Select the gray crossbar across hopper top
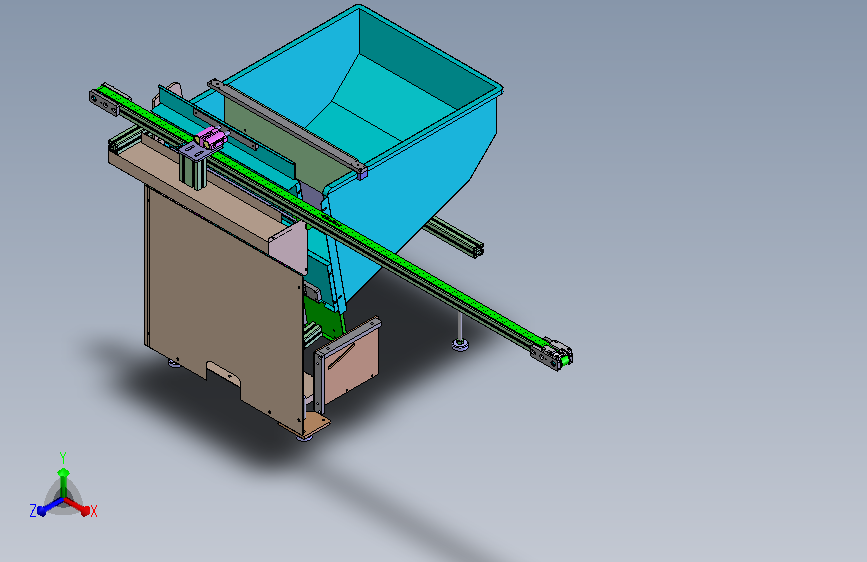Screen dimensions: 867x562 pos(288,128)
